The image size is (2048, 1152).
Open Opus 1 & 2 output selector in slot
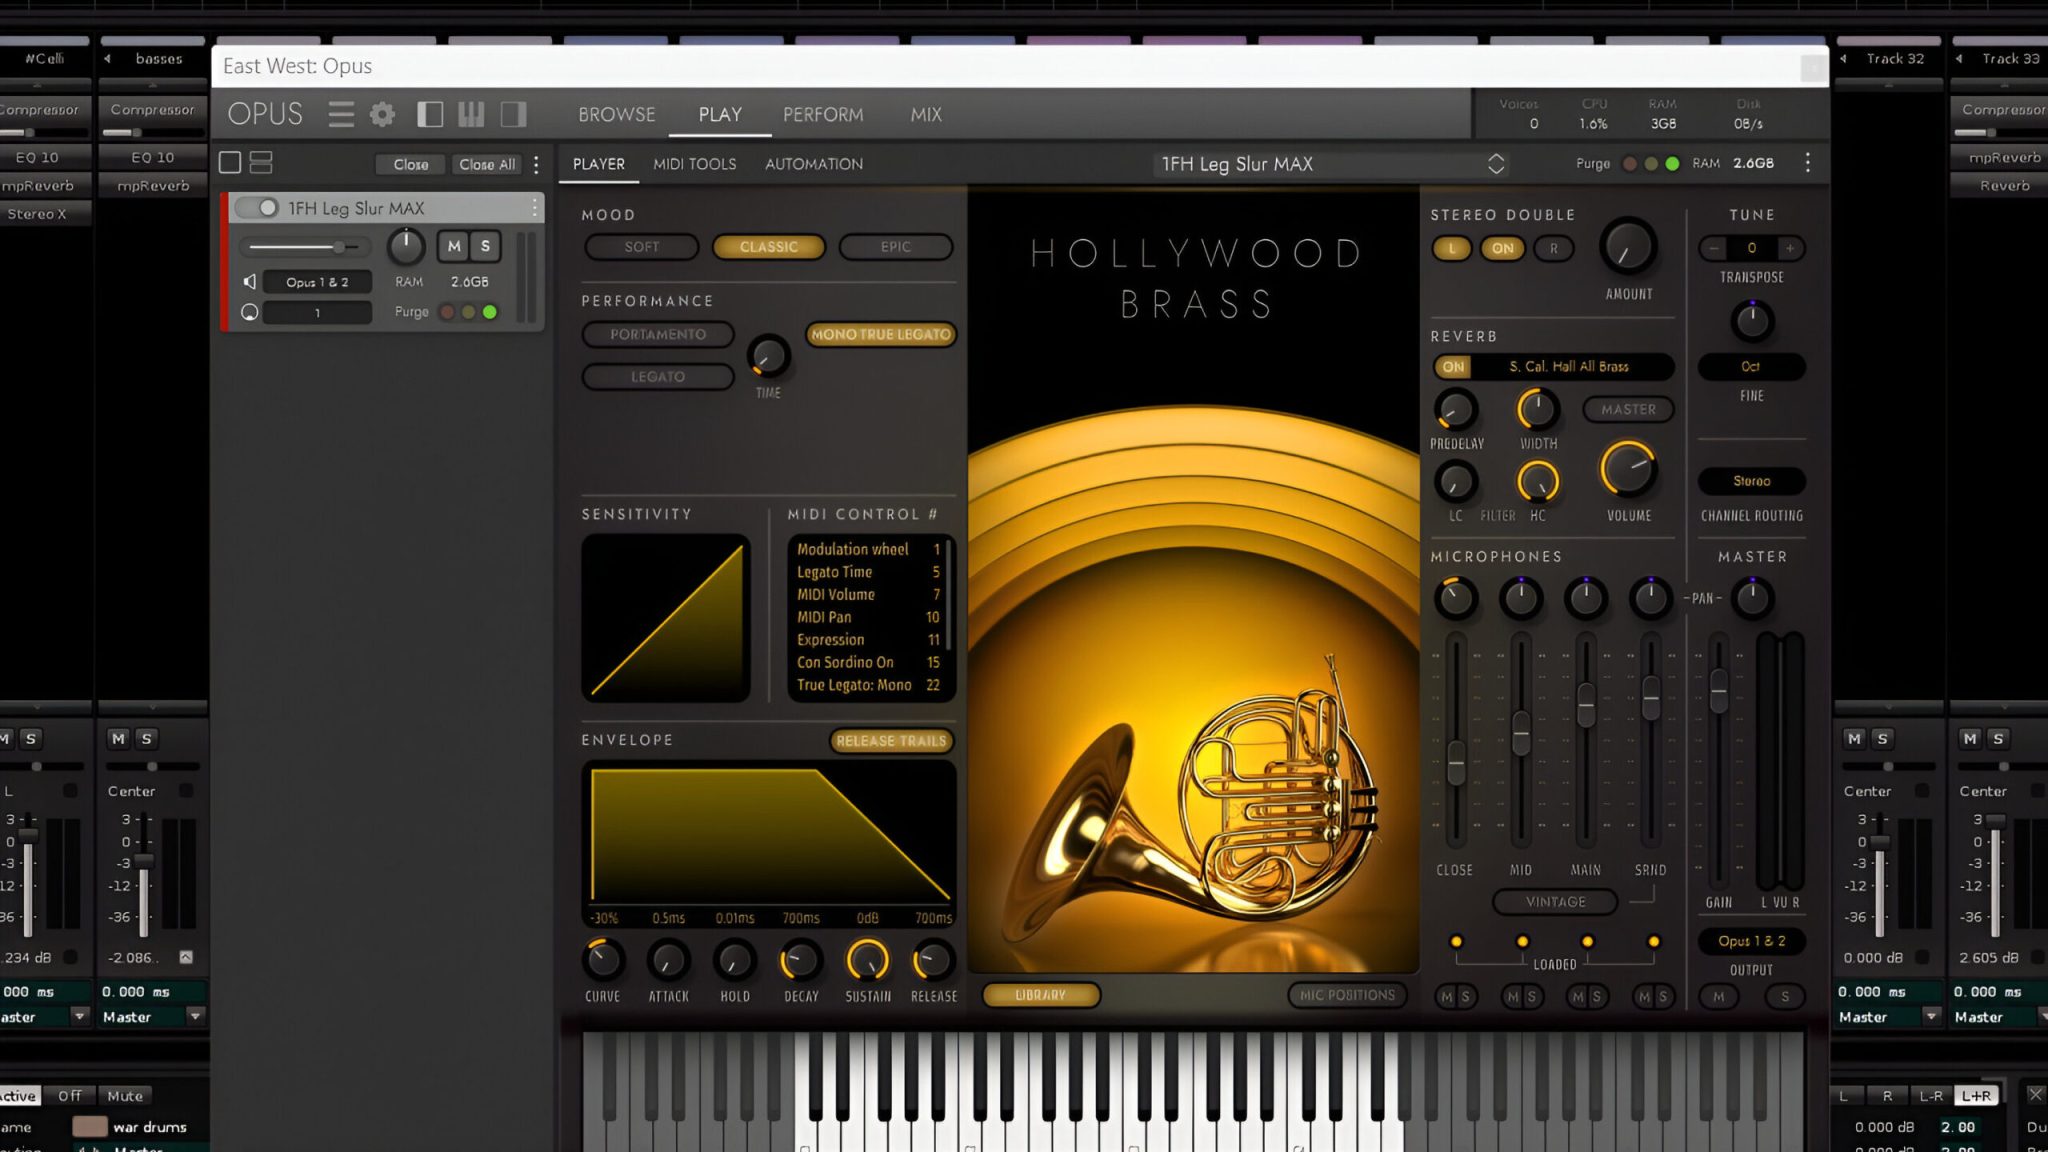click(x=317, y=282)
